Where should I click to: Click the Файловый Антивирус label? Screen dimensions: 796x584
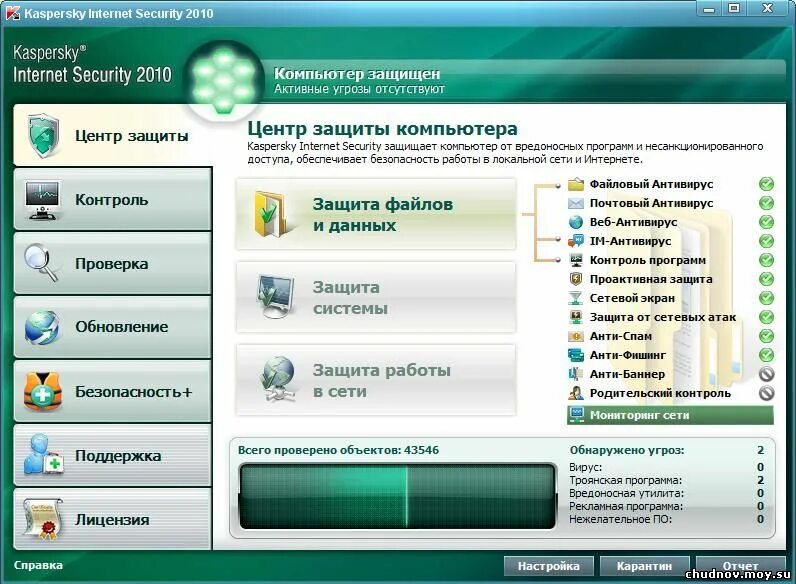[x=651, y=184]
